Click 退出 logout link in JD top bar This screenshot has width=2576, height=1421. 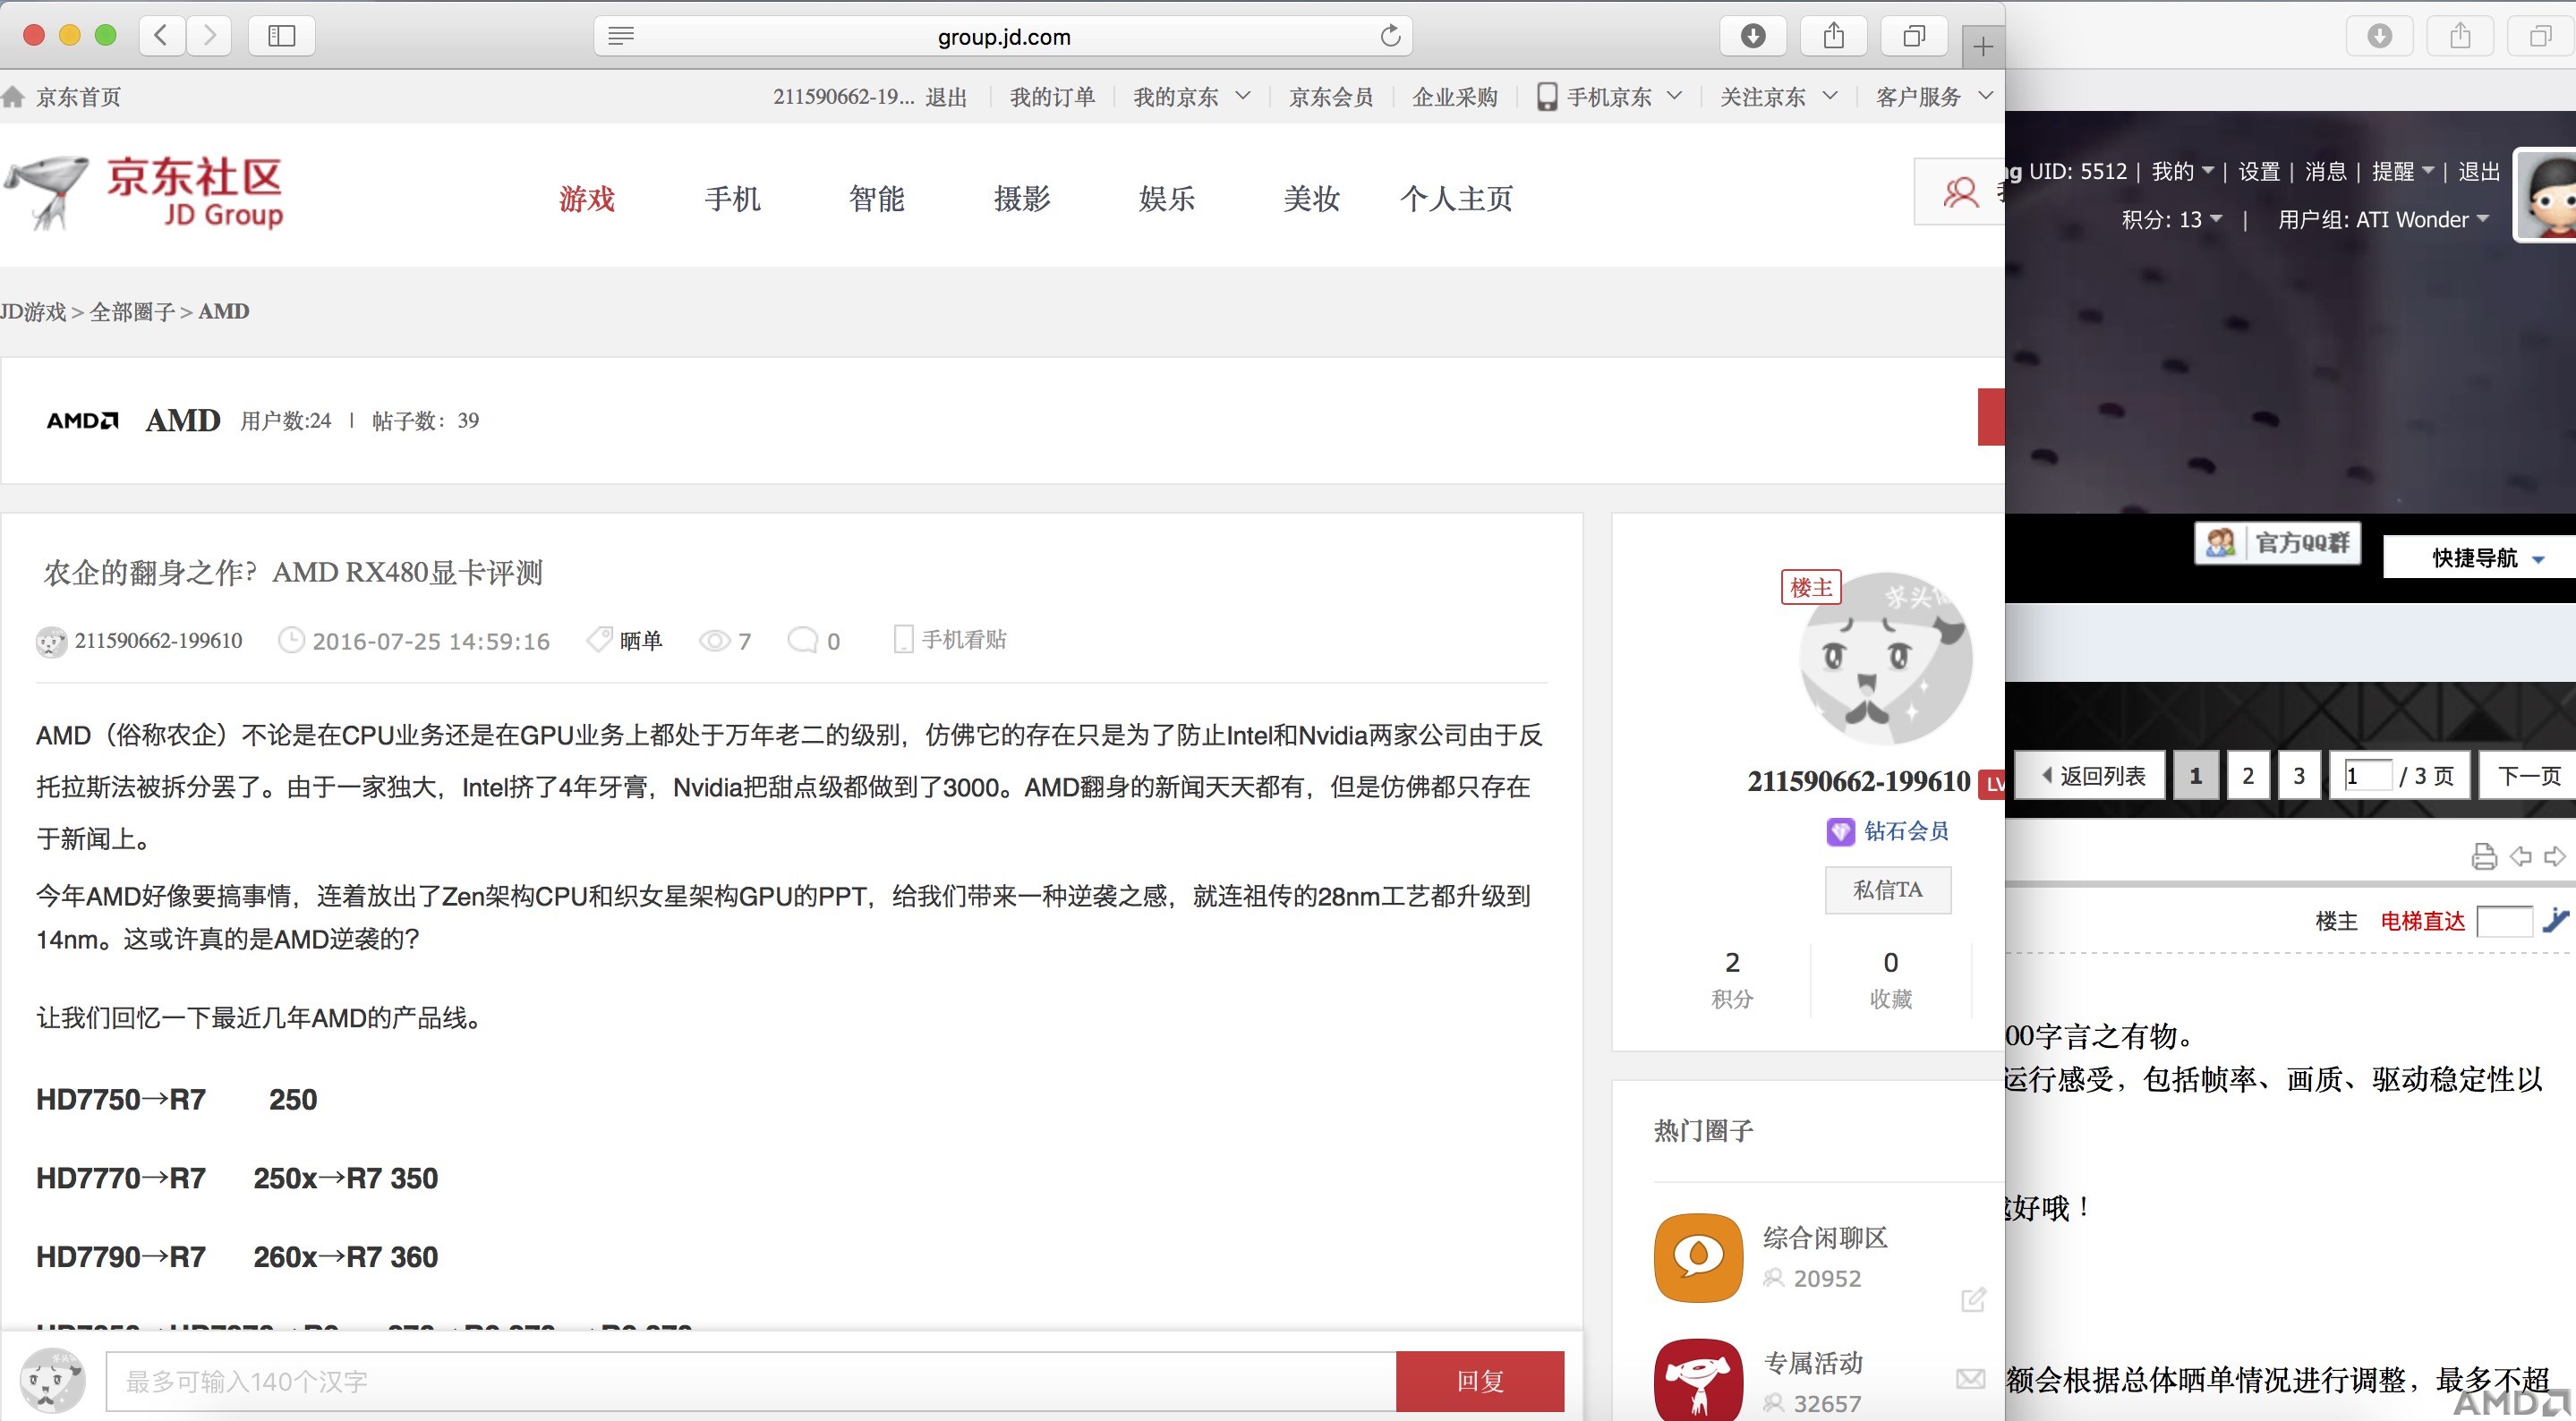tap(946, 97)
